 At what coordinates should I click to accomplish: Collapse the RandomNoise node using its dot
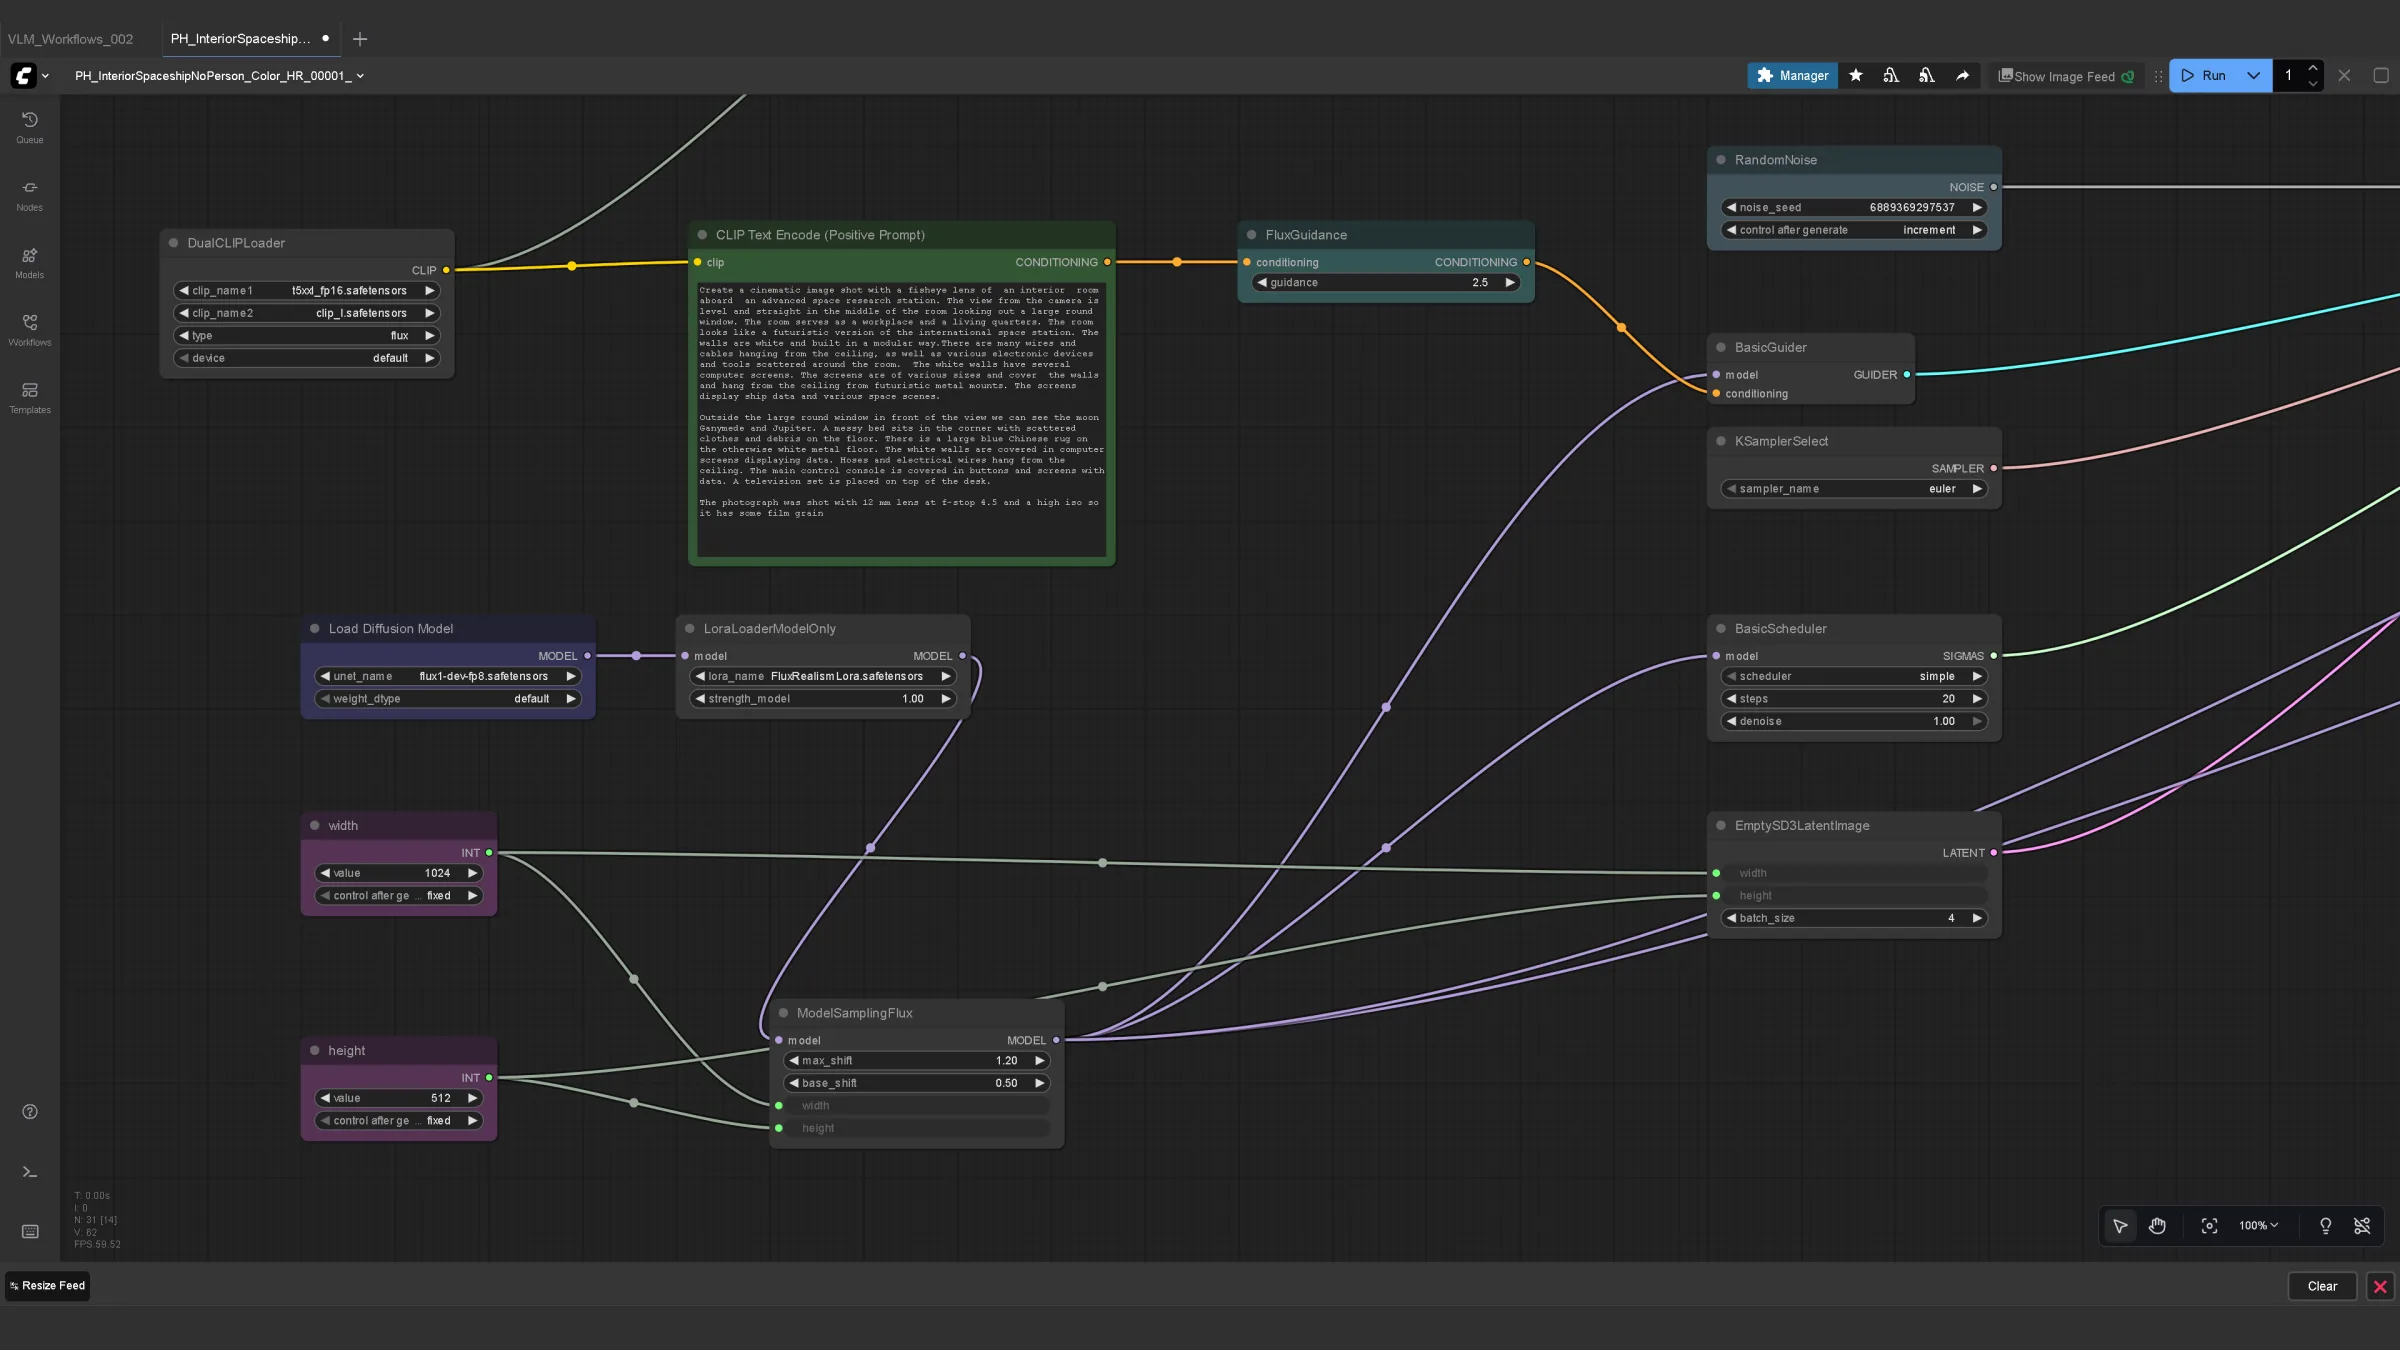pos(1721,160)
